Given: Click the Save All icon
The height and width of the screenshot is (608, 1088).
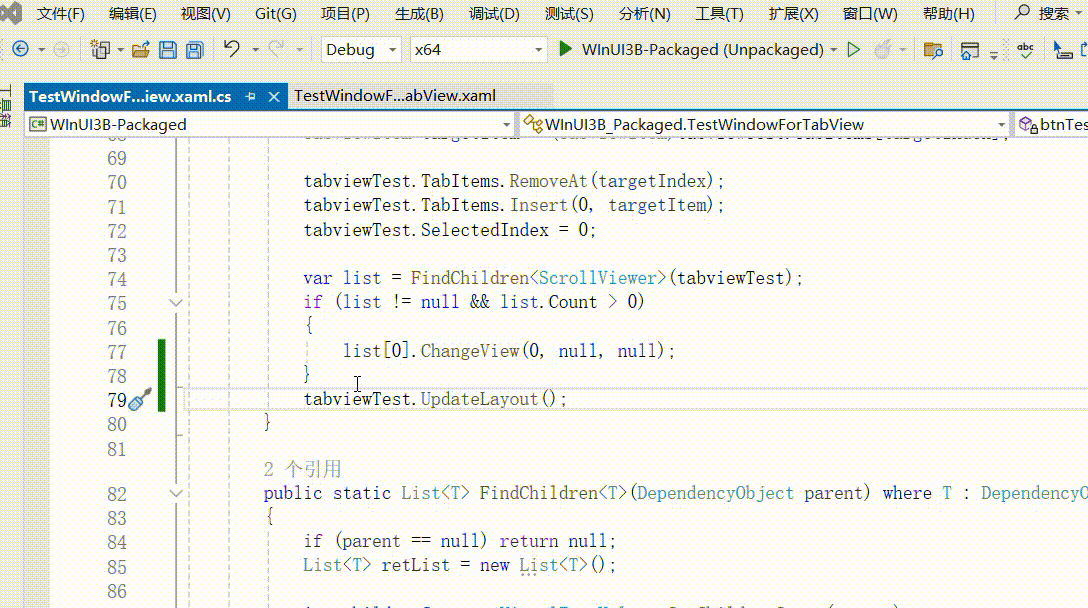Looking at the screenshot, I should point(193,48).
